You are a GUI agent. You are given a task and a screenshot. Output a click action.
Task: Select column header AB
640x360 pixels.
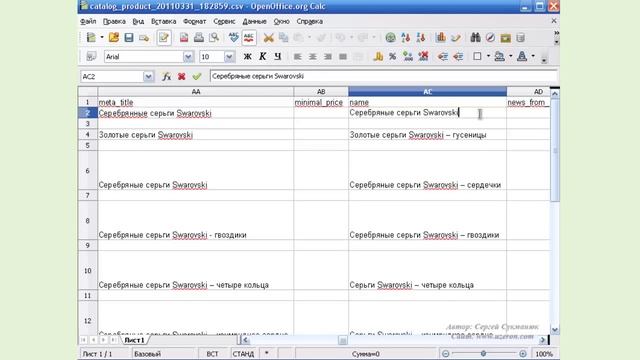coord(321,92)
